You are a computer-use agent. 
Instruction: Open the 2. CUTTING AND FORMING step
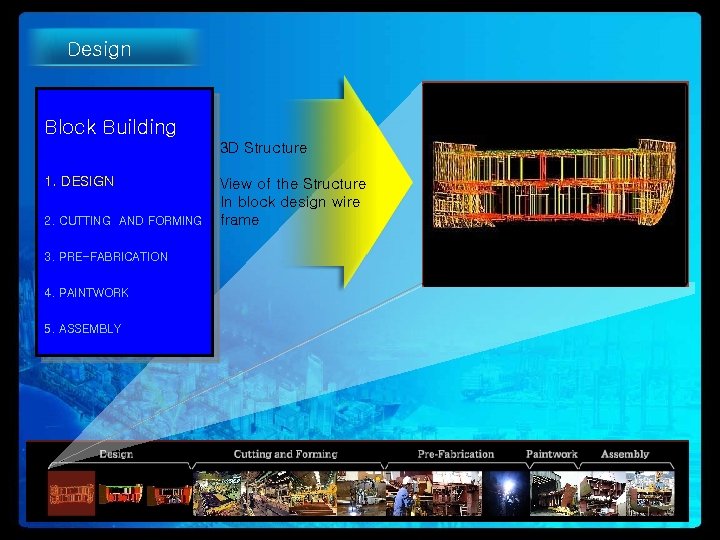123,221
